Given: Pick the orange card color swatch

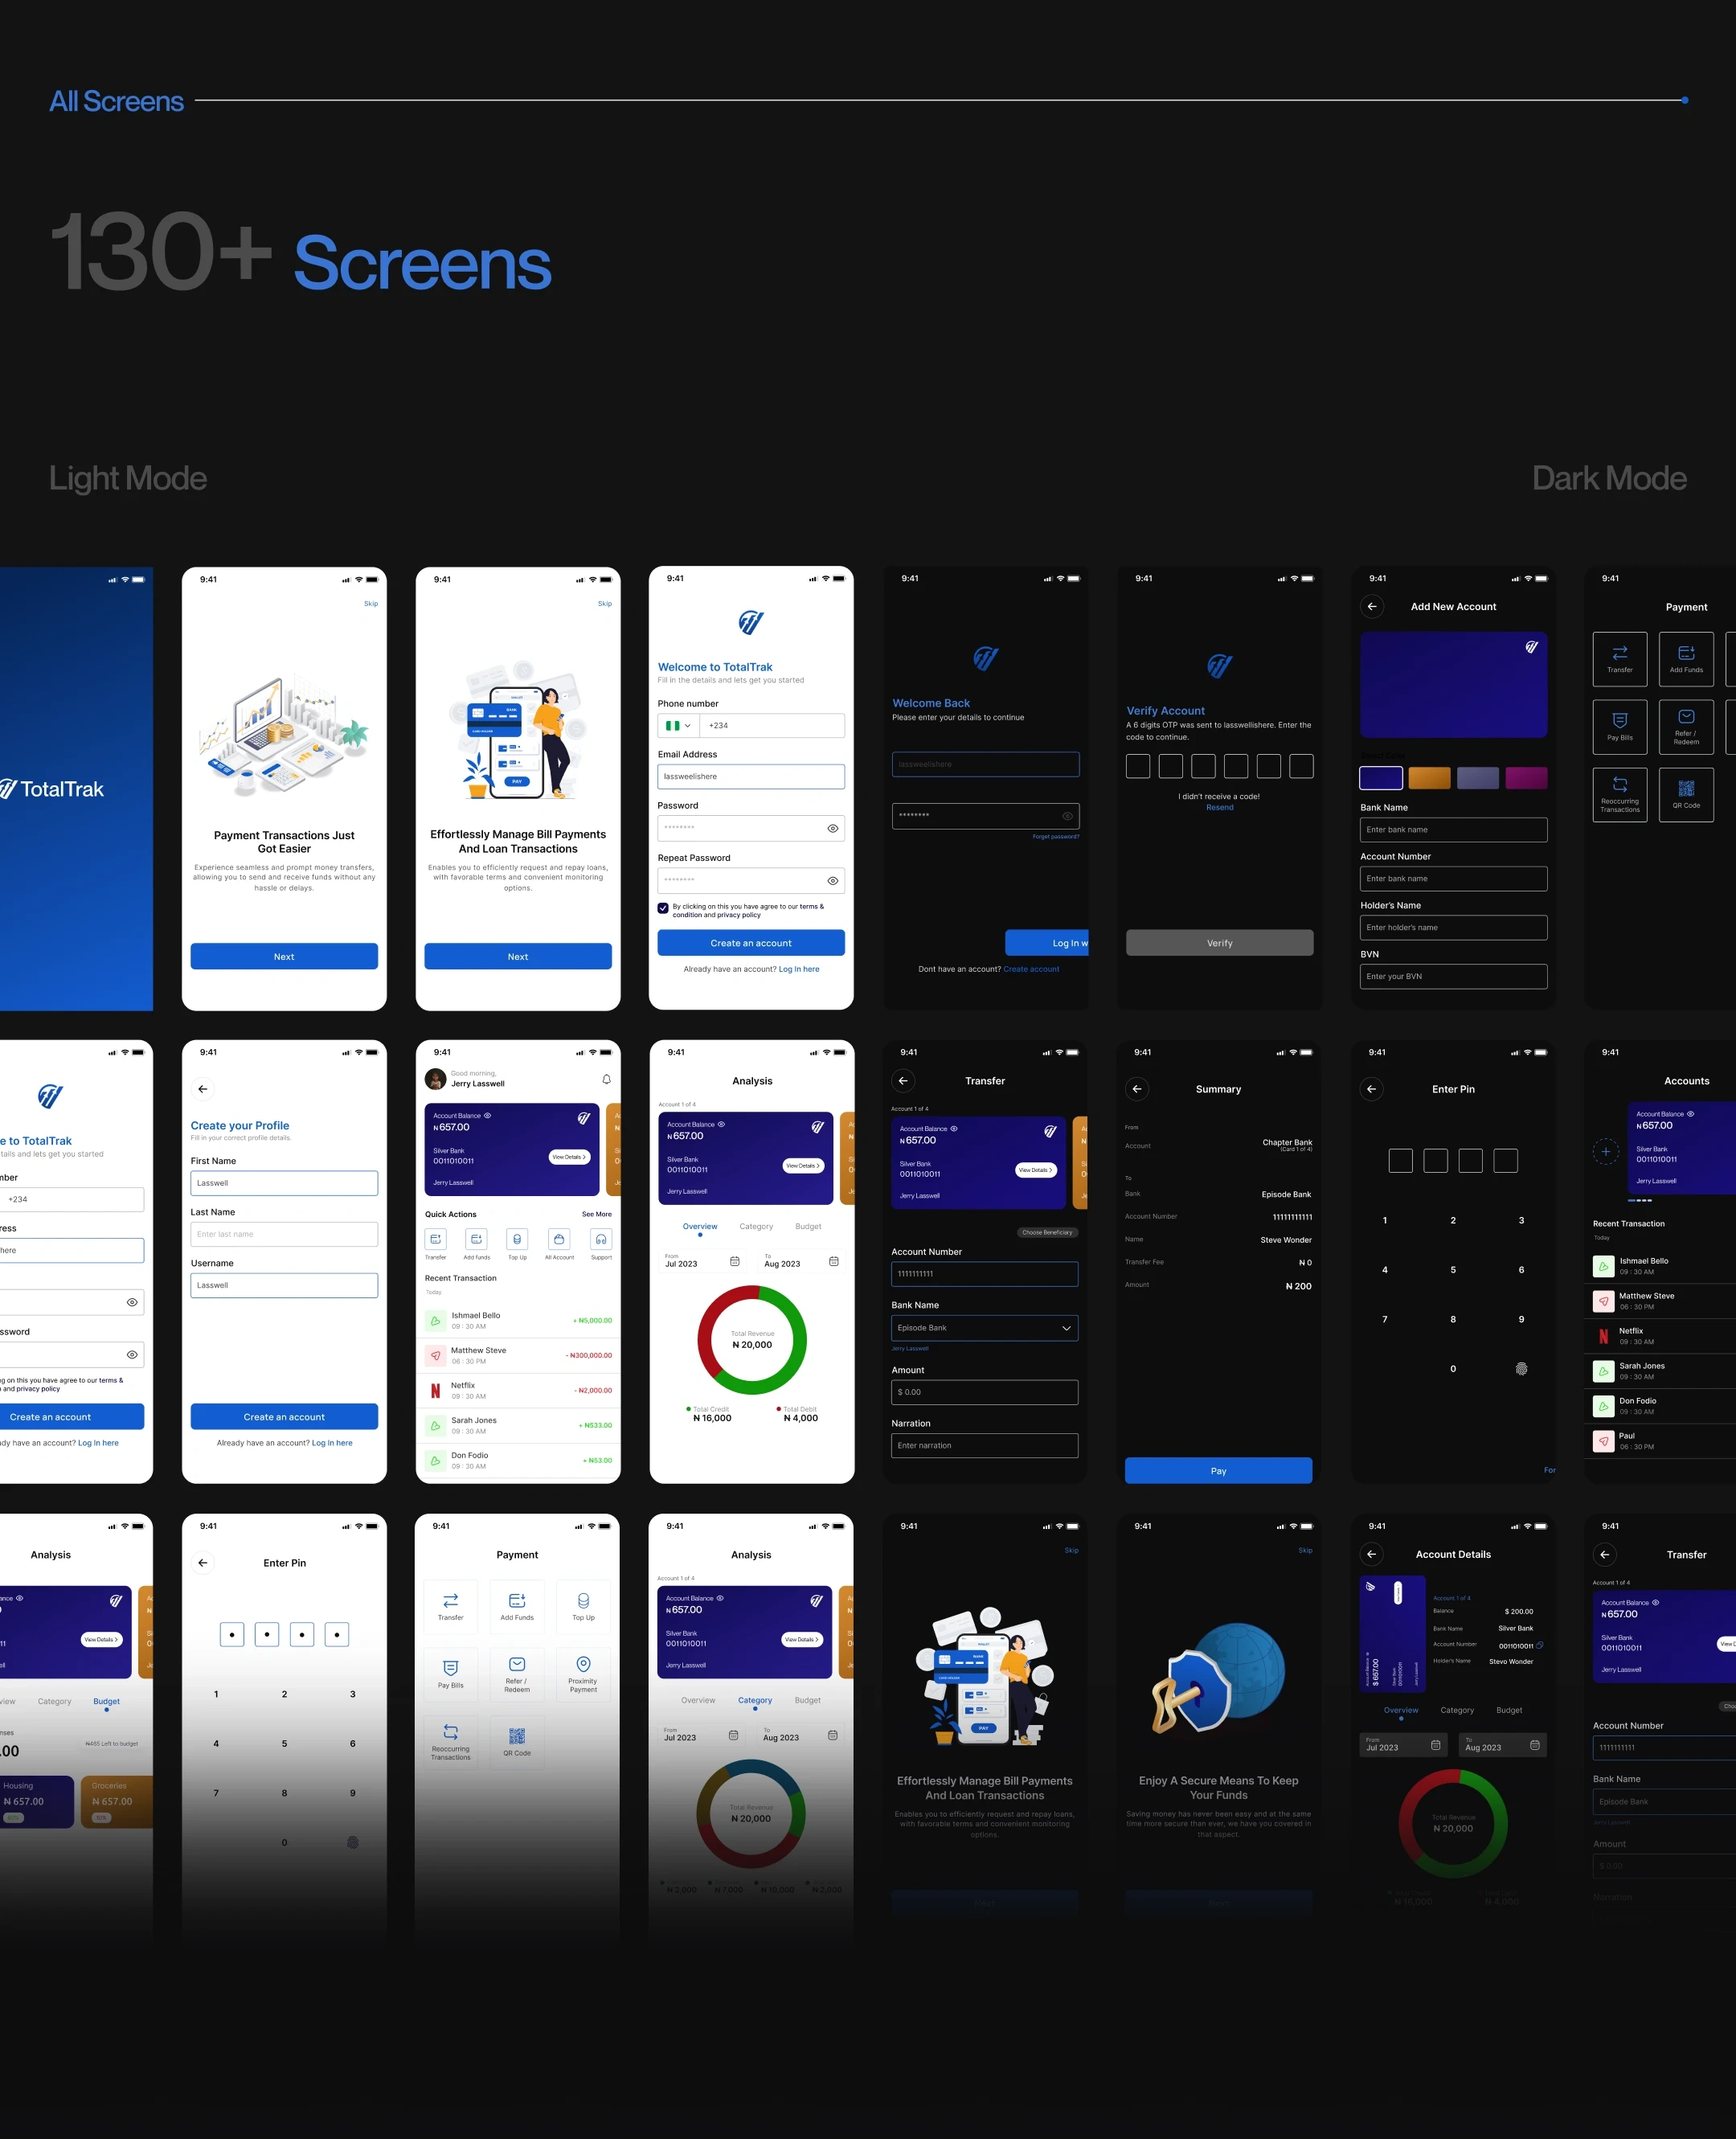Looking at the screenshot, I should point(1429,778).
